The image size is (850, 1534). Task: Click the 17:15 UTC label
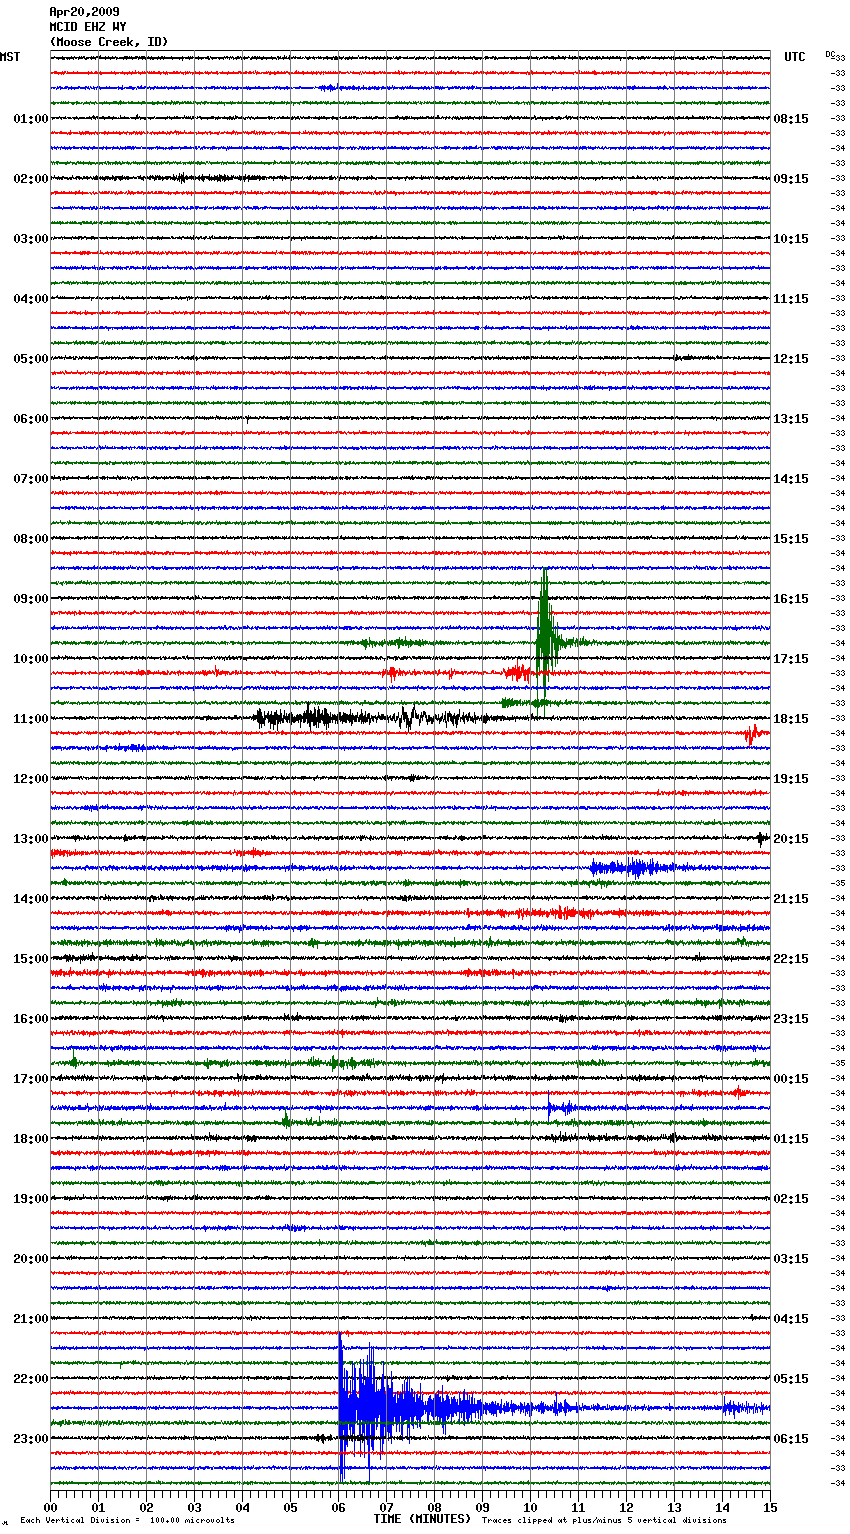[791, 659]
